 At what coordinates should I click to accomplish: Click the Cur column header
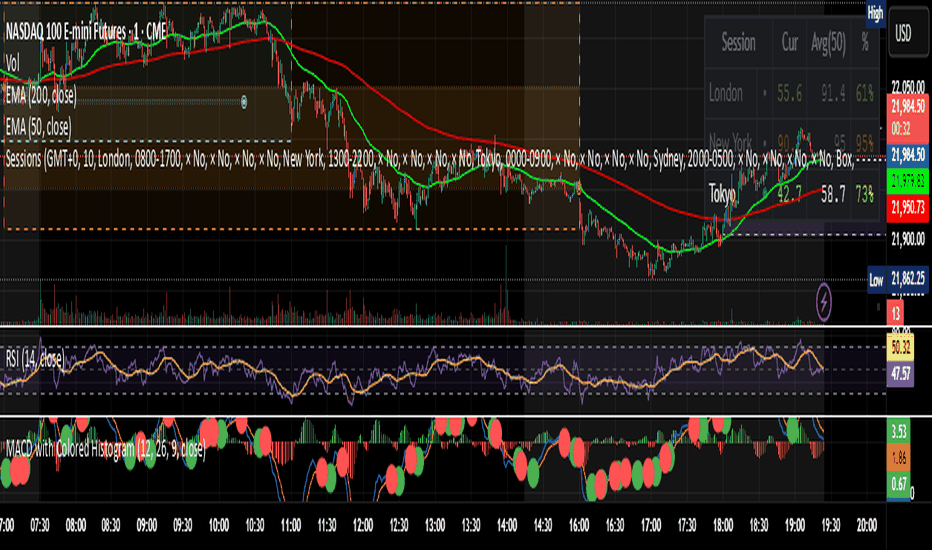pyautogui.click(x=789, y=43)
